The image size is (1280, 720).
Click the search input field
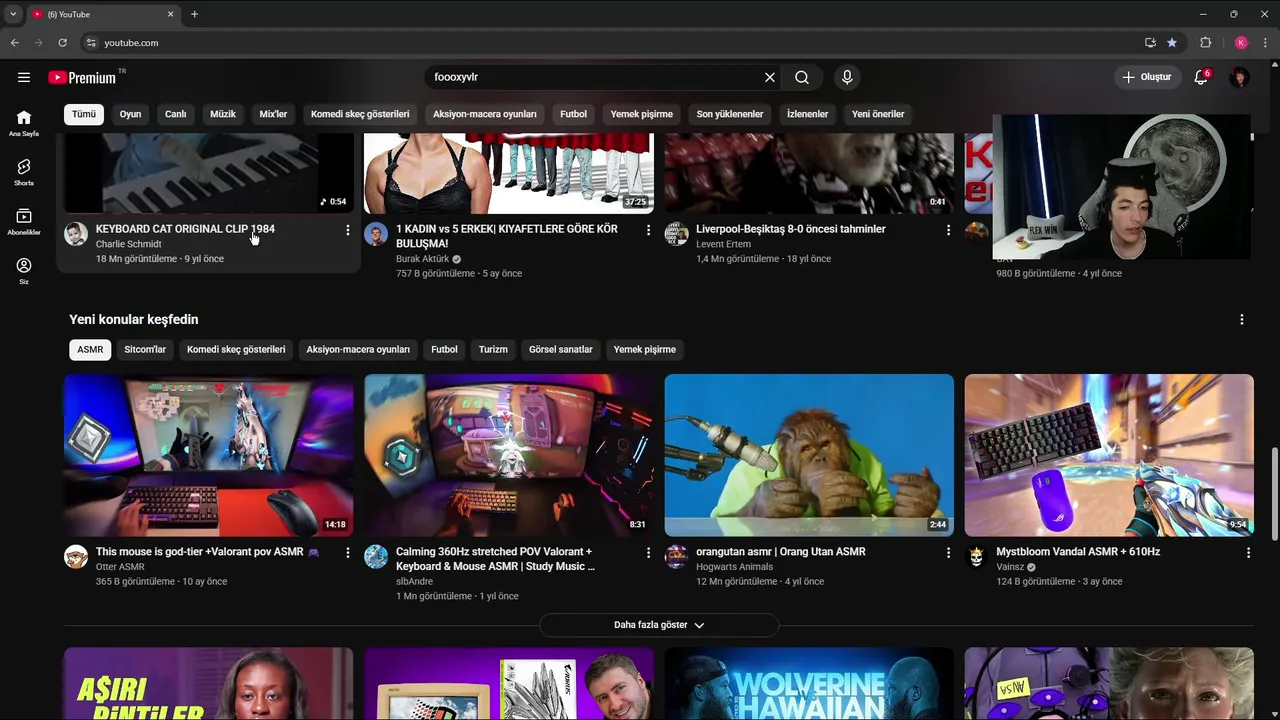595,77
